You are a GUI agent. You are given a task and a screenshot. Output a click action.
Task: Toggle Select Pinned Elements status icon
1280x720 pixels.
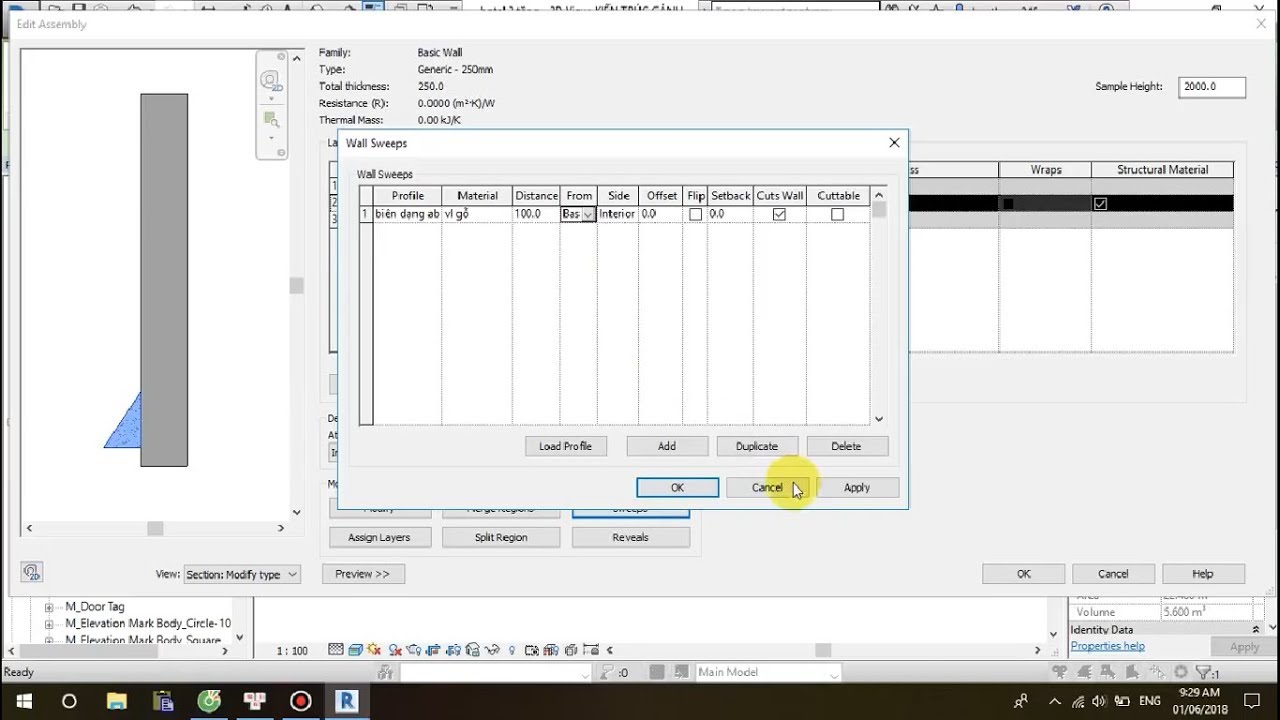[x=1108, y=672]
